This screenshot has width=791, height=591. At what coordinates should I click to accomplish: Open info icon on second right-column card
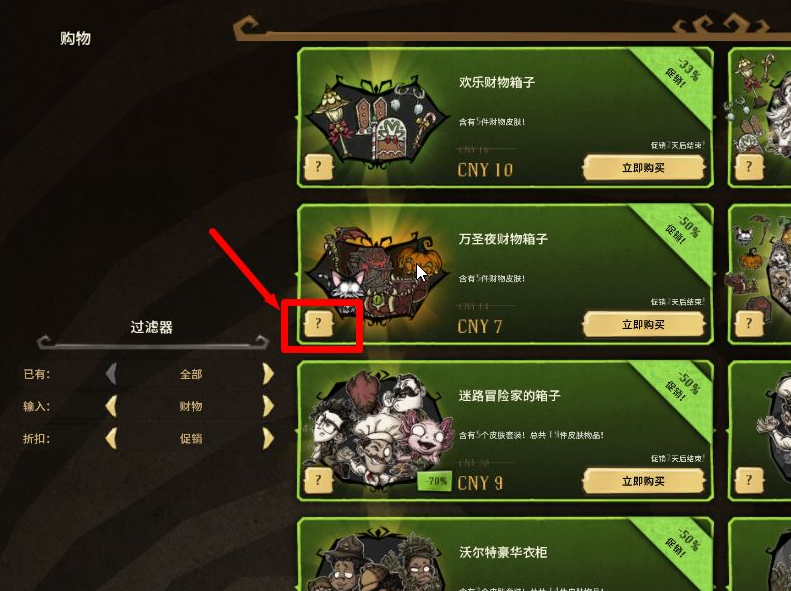(749, 323)
